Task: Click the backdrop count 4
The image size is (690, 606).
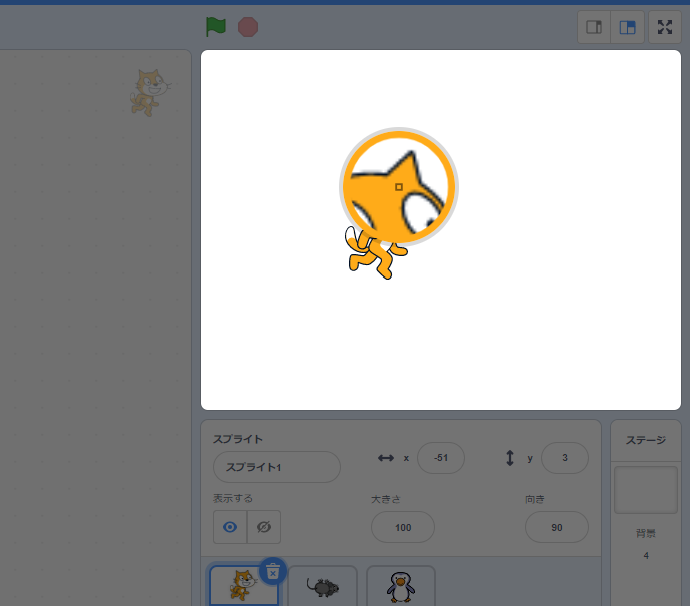Action: [646, 555]
